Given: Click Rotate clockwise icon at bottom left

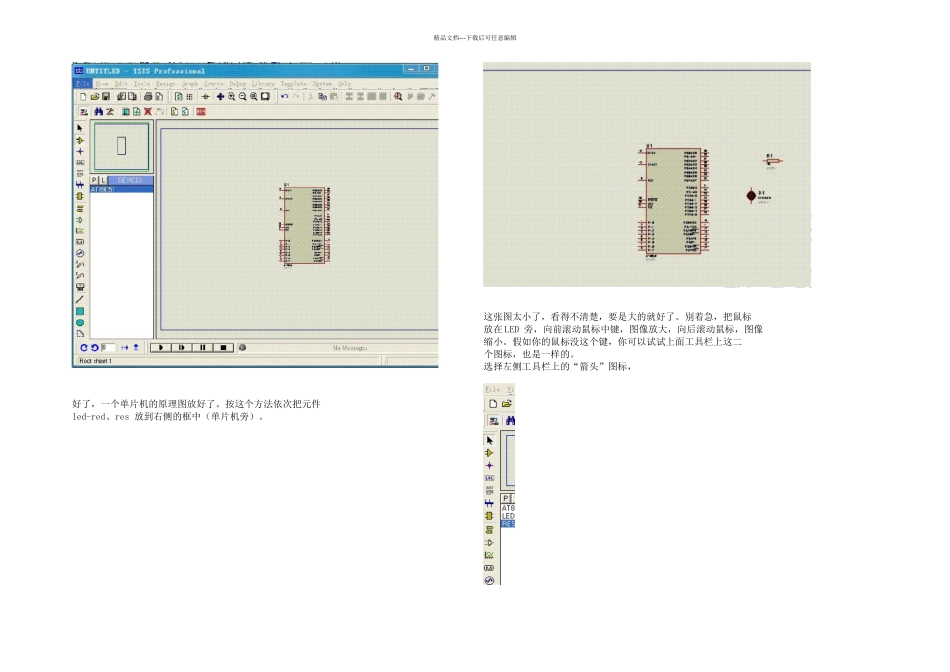Looking at the screenshot, I should click(x=84, y=348).
